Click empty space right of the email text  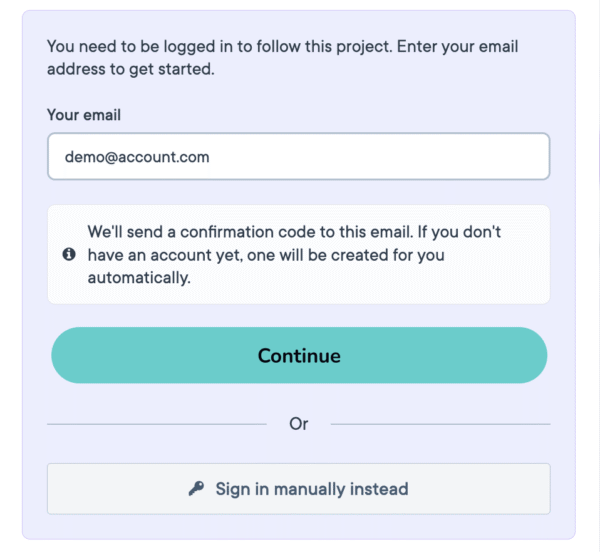[x=400, y=157]
